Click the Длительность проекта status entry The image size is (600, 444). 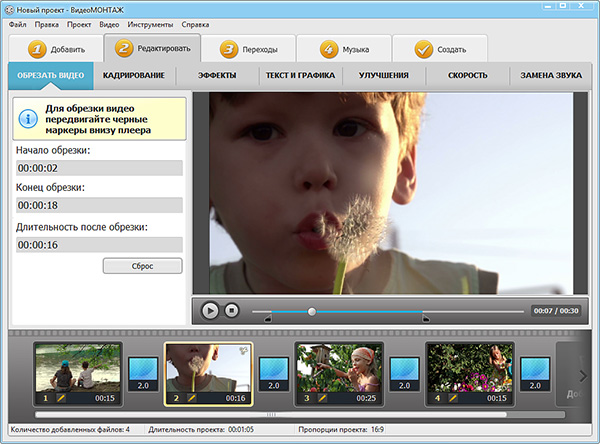[201, 429]
